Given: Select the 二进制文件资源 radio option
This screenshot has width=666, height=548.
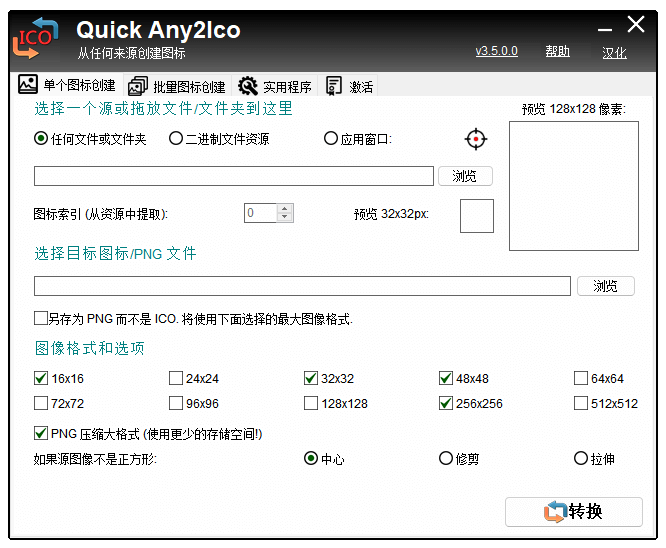Looking at the screenshot, I should click(176, 139).
